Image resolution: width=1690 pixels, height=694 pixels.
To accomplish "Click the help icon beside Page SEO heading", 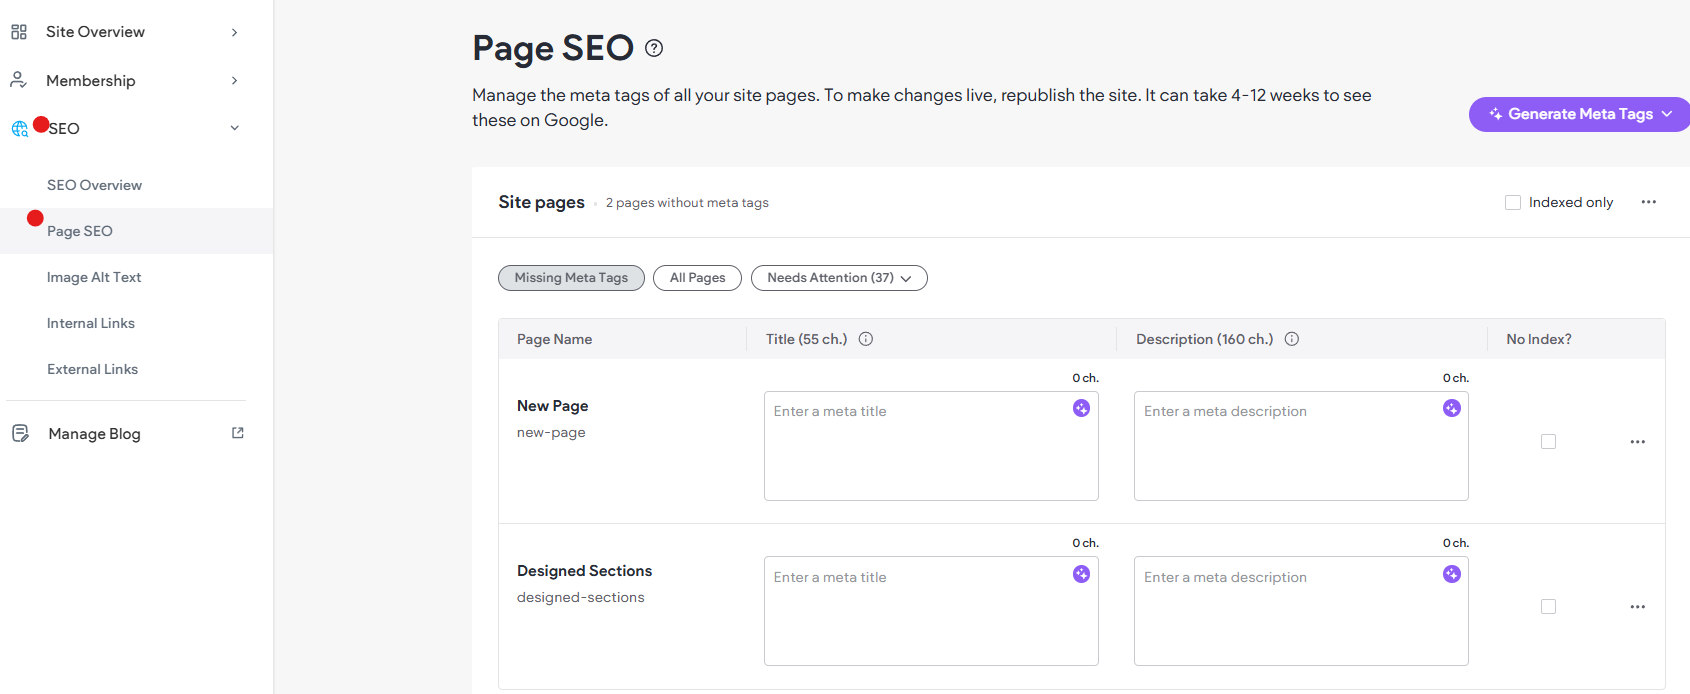I will pyautogui.click(x=654, y=48).
